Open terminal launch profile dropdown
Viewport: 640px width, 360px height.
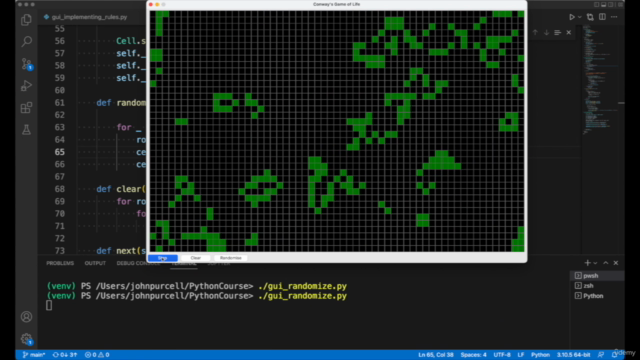[x=595, y=263]
